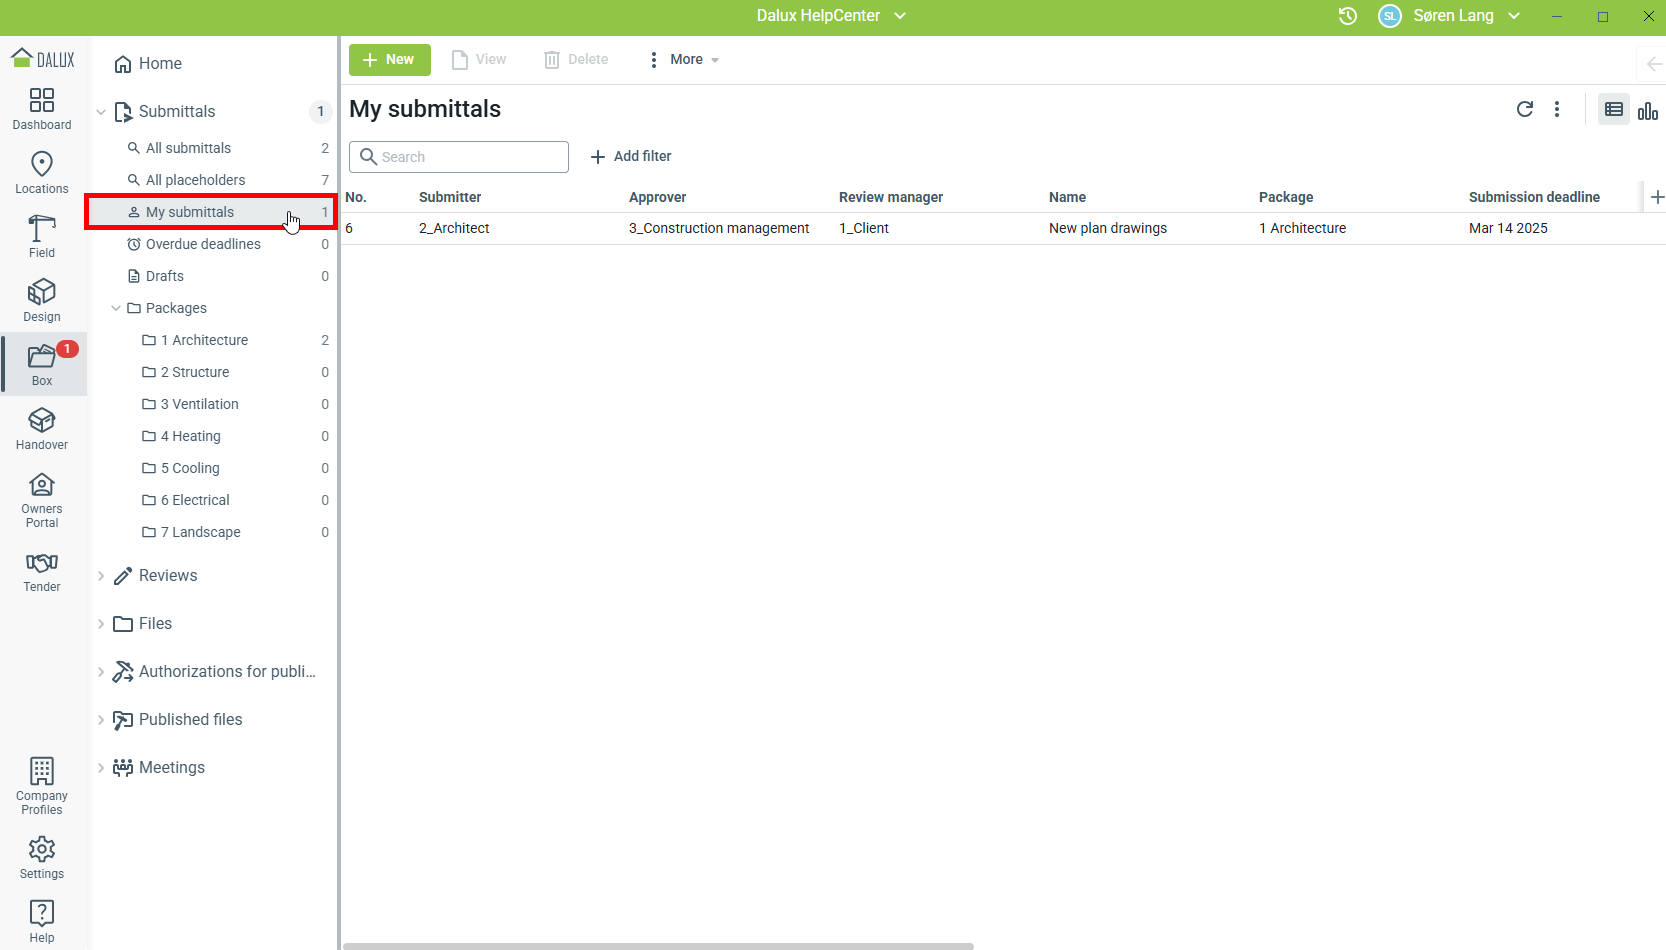Expand the Reviews section
The image size is (1666, 950).
pyautogui.click(x=101, y=576)
